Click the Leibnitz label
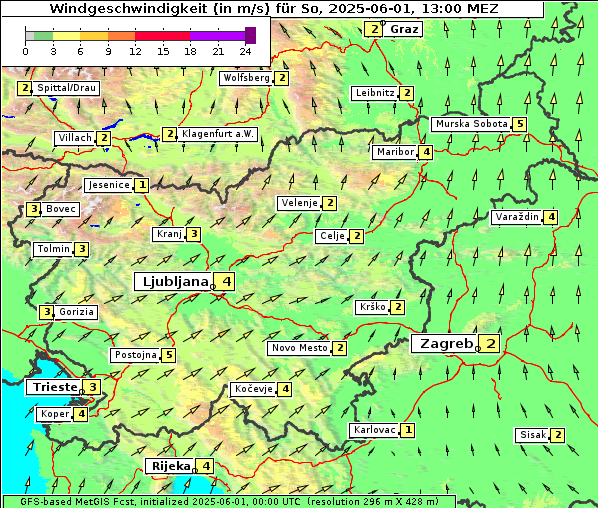 375,93
